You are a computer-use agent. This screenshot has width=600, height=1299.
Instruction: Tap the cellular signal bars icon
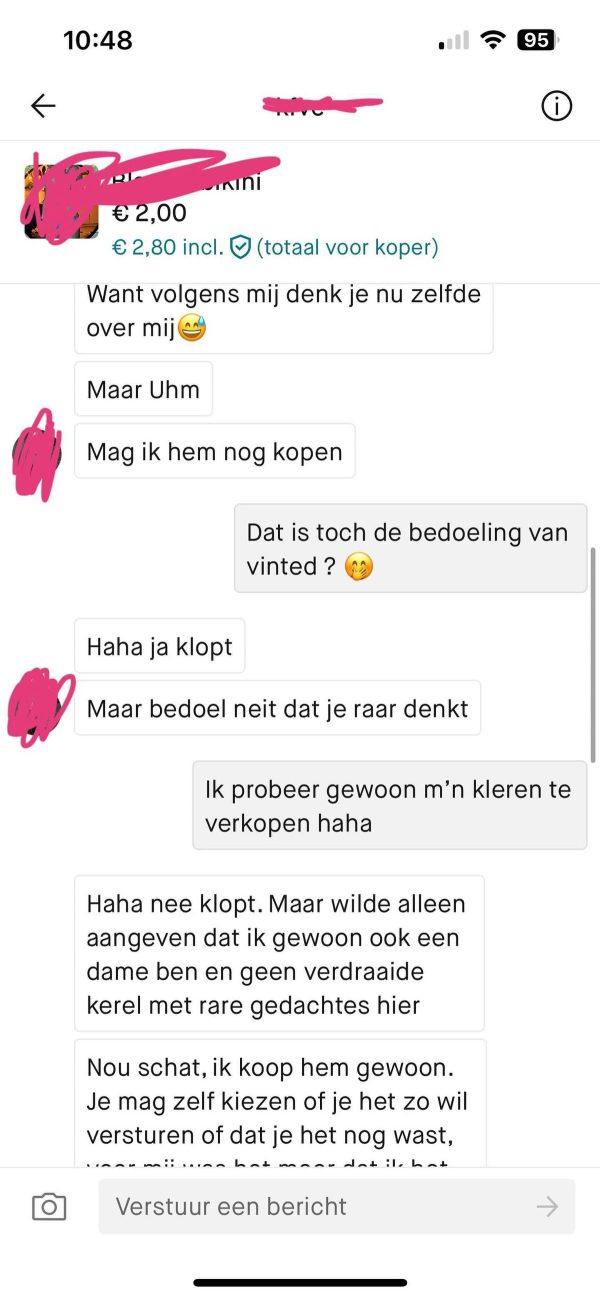[x=454, y=41]
